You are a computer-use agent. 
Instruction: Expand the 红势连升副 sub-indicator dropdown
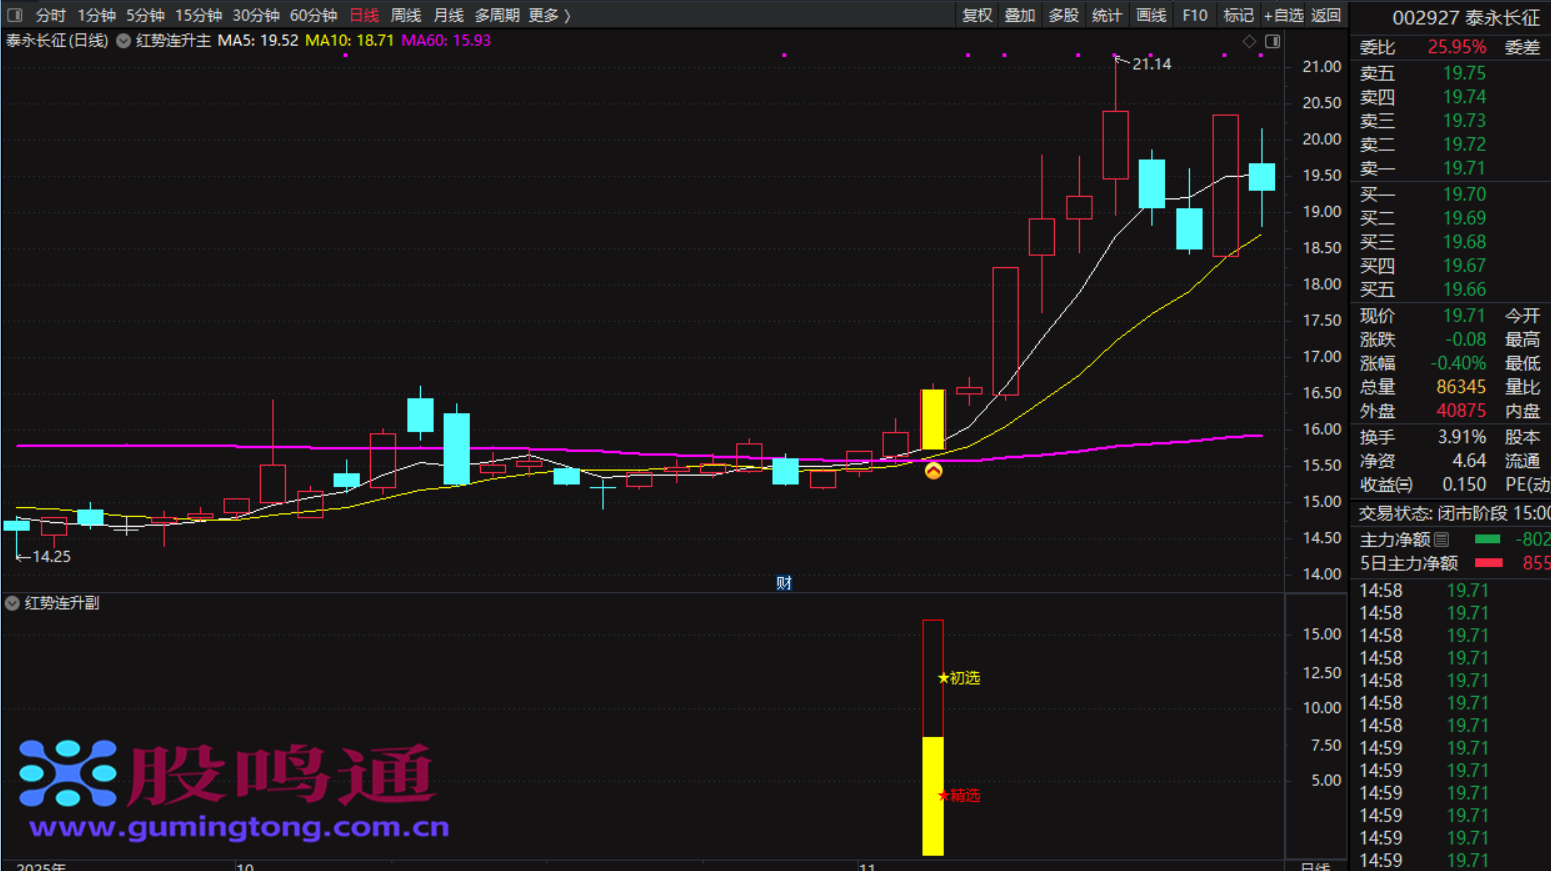12,603
